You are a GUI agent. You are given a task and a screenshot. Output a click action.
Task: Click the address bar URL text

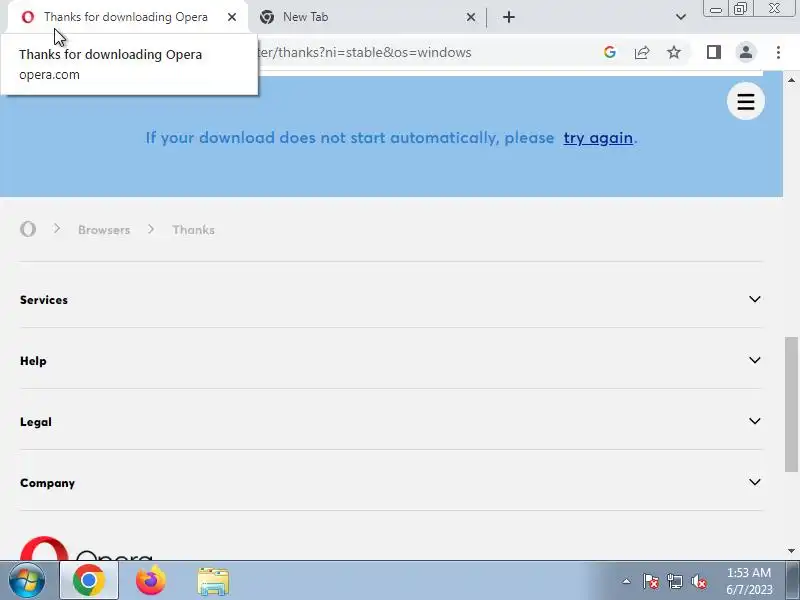click(365, 53)
